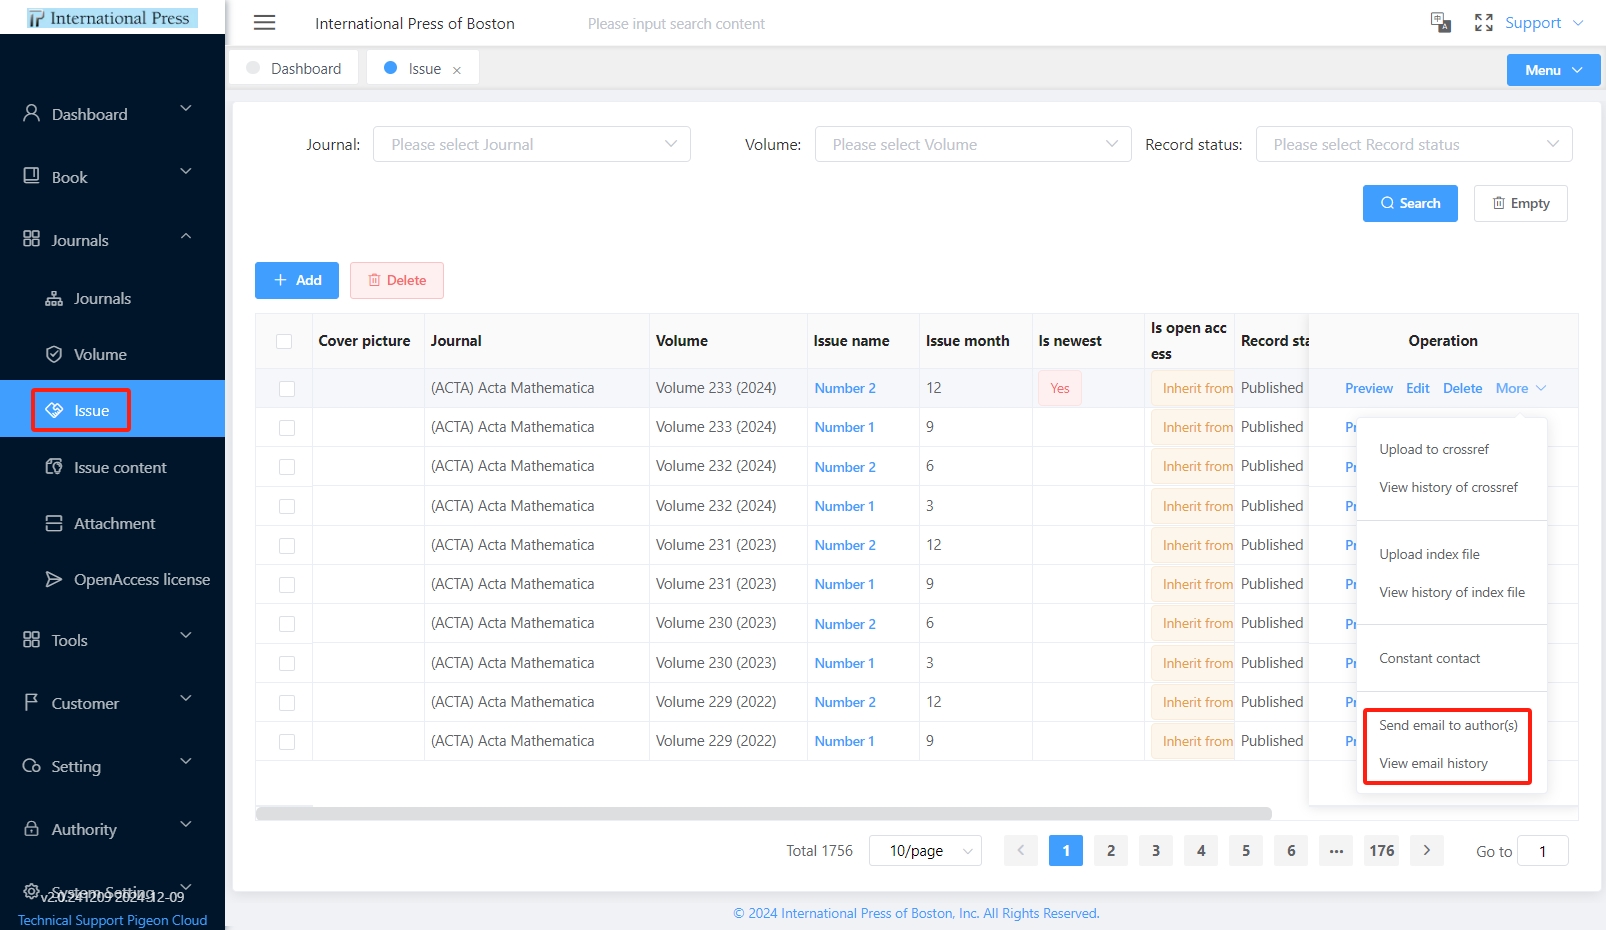Click Delete link in first row
This screenshot has width=1606, height=930.
tap(1462, 388)
